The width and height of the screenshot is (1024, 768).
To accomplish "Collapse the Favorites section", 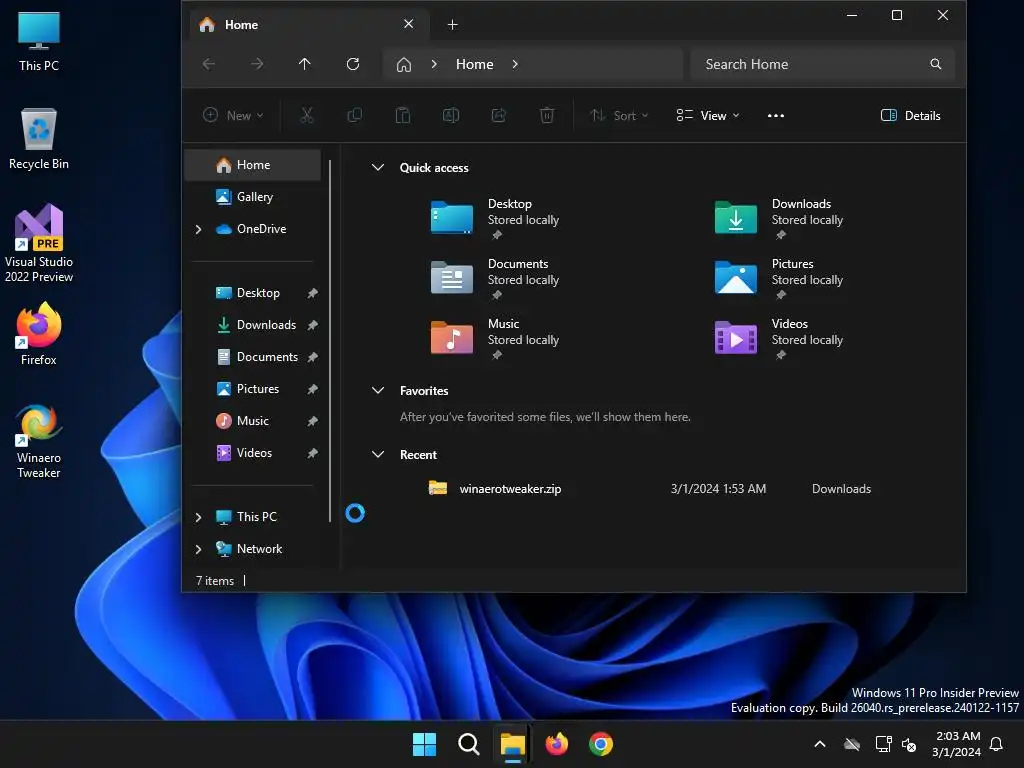I will 377,391.
